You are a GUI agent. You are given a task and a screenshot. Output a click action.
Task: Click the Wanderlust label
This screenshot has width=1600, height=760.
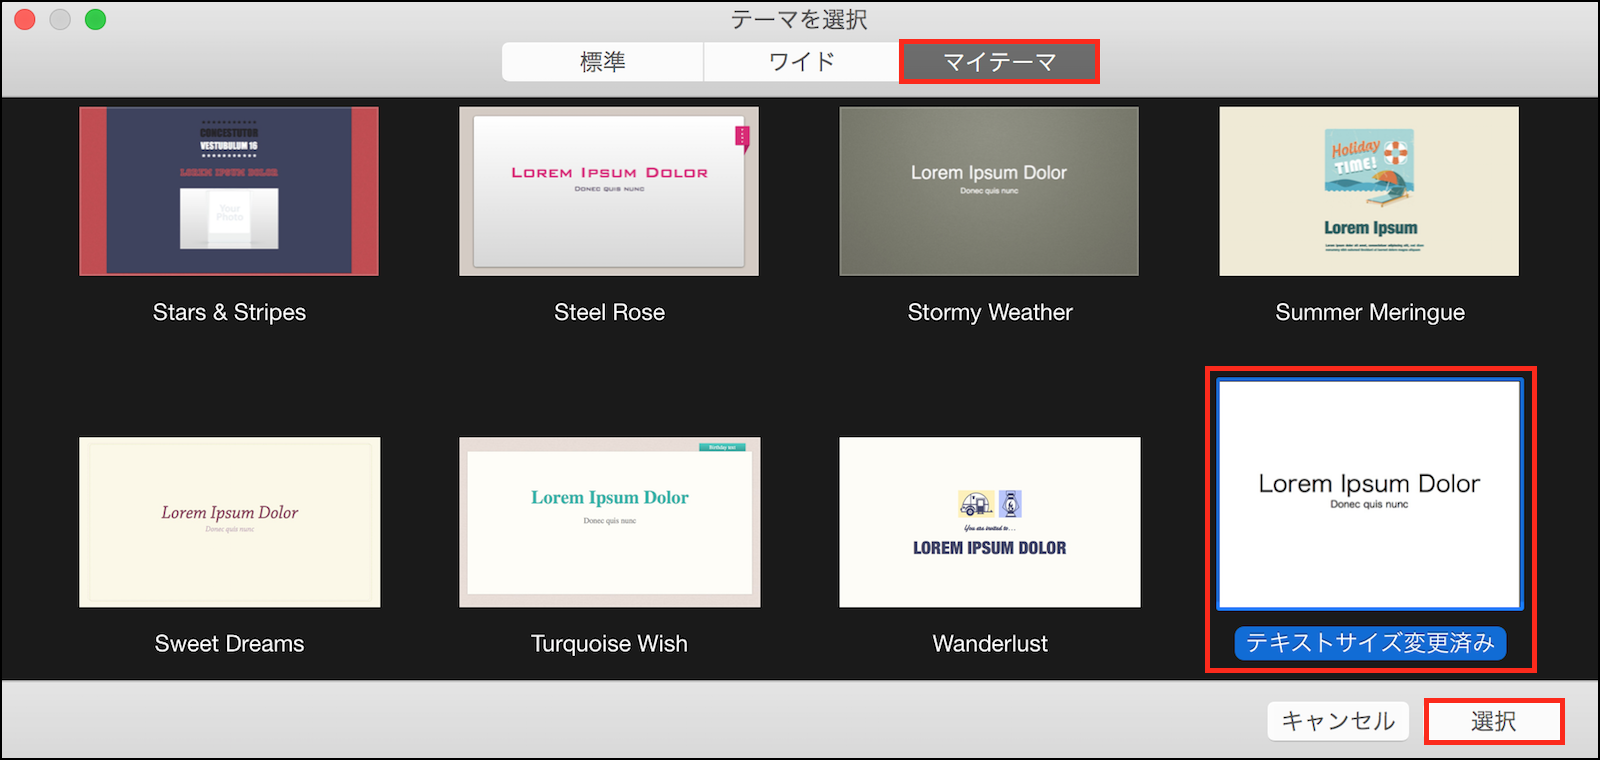(x=990, y=643)
